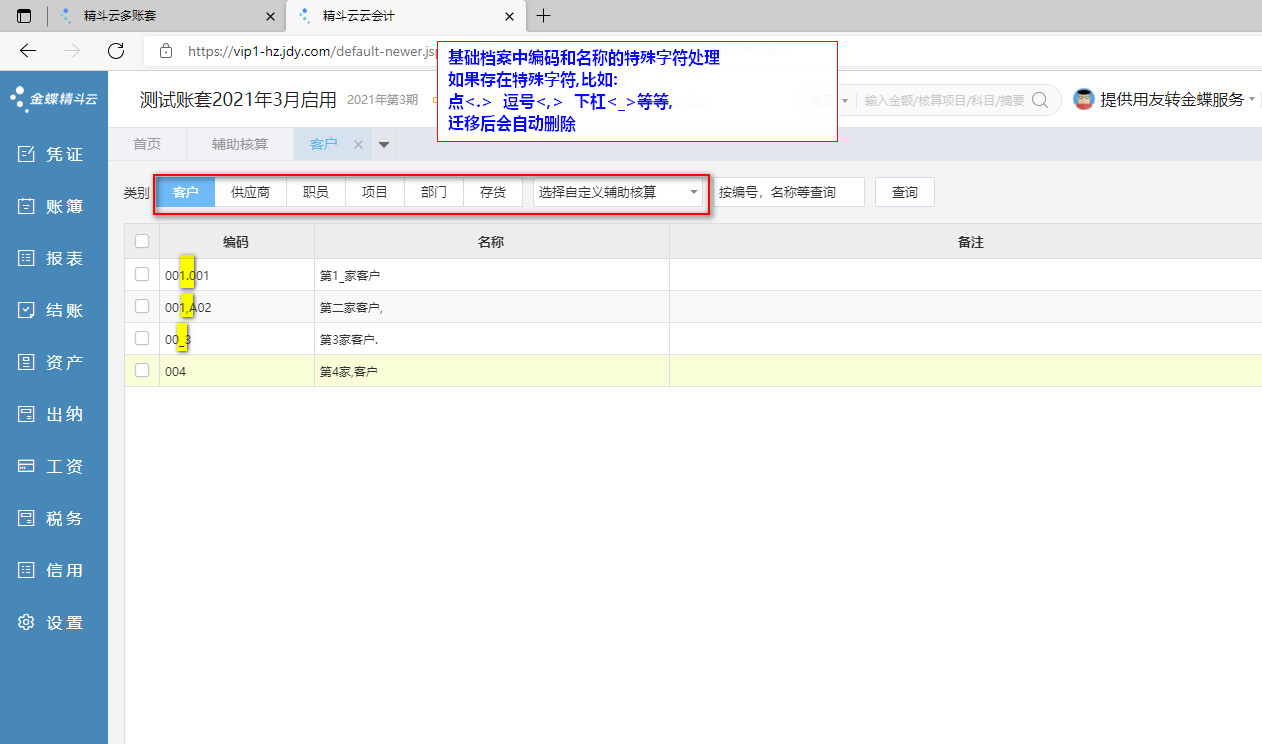
Task: Focus the 按编号, 名称等查询 search field
Action: tap(788, 192)
